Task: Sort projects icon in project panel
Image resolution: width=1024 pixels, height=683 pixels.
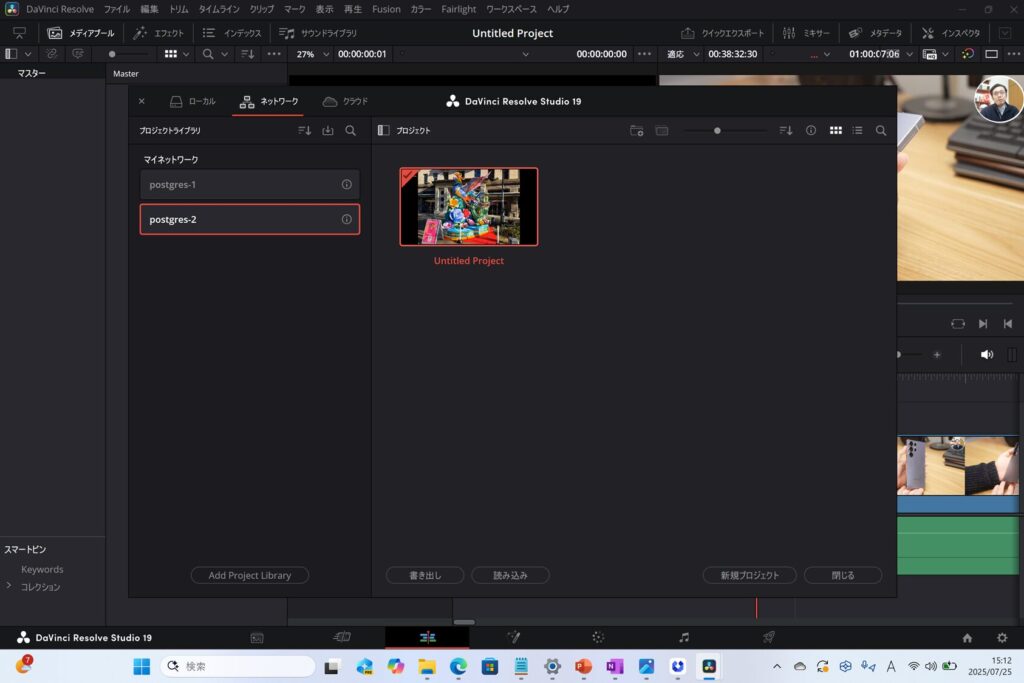Action: pos(786,131)
